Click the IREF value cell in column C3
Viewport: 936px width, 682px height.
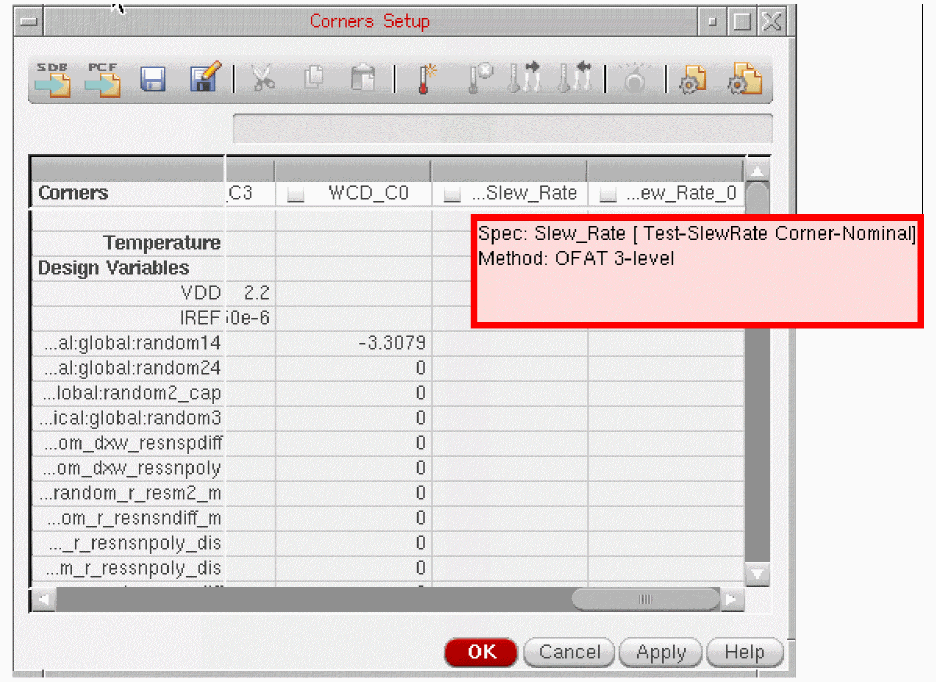[251, 318]
